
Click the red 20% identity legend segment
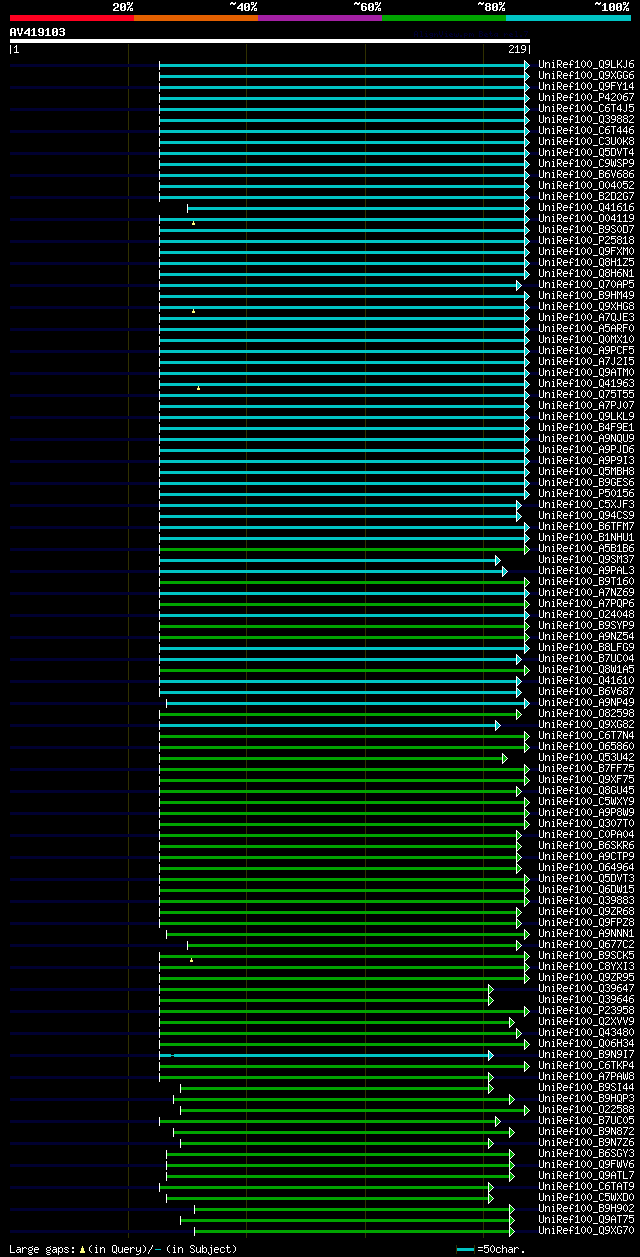tap(72, 18)
